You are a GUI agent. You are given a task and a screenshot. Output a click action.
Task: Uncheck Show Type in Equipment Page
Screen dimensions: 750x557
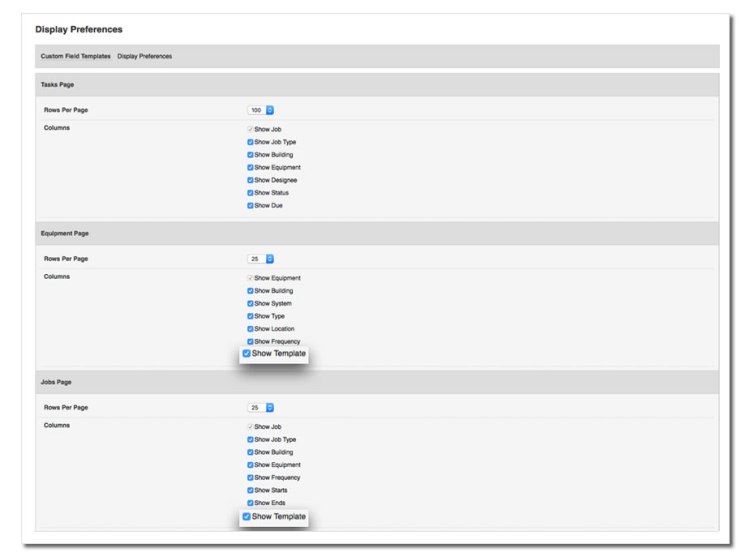click(250, 316)
